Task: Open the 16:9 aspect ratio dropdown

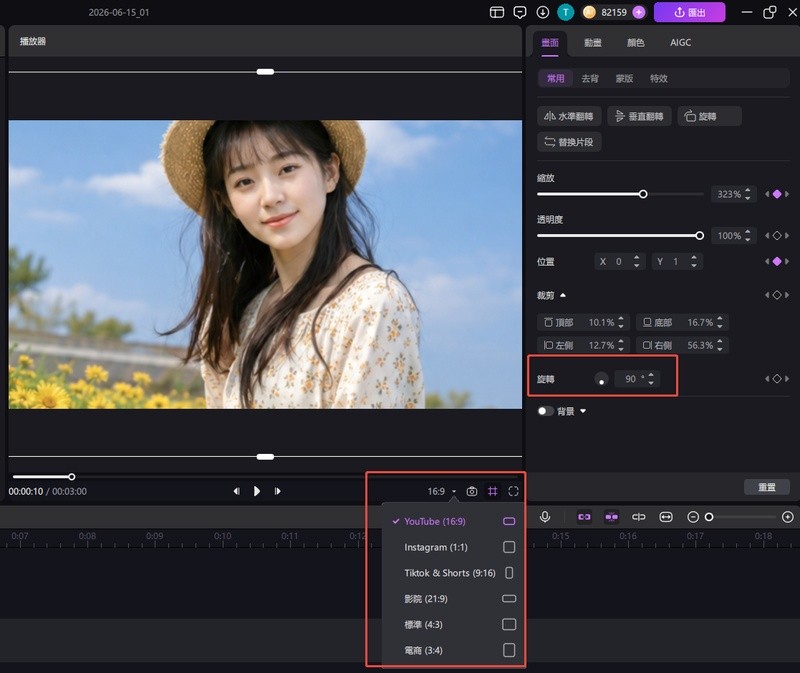Action: (x=441, y=491)
